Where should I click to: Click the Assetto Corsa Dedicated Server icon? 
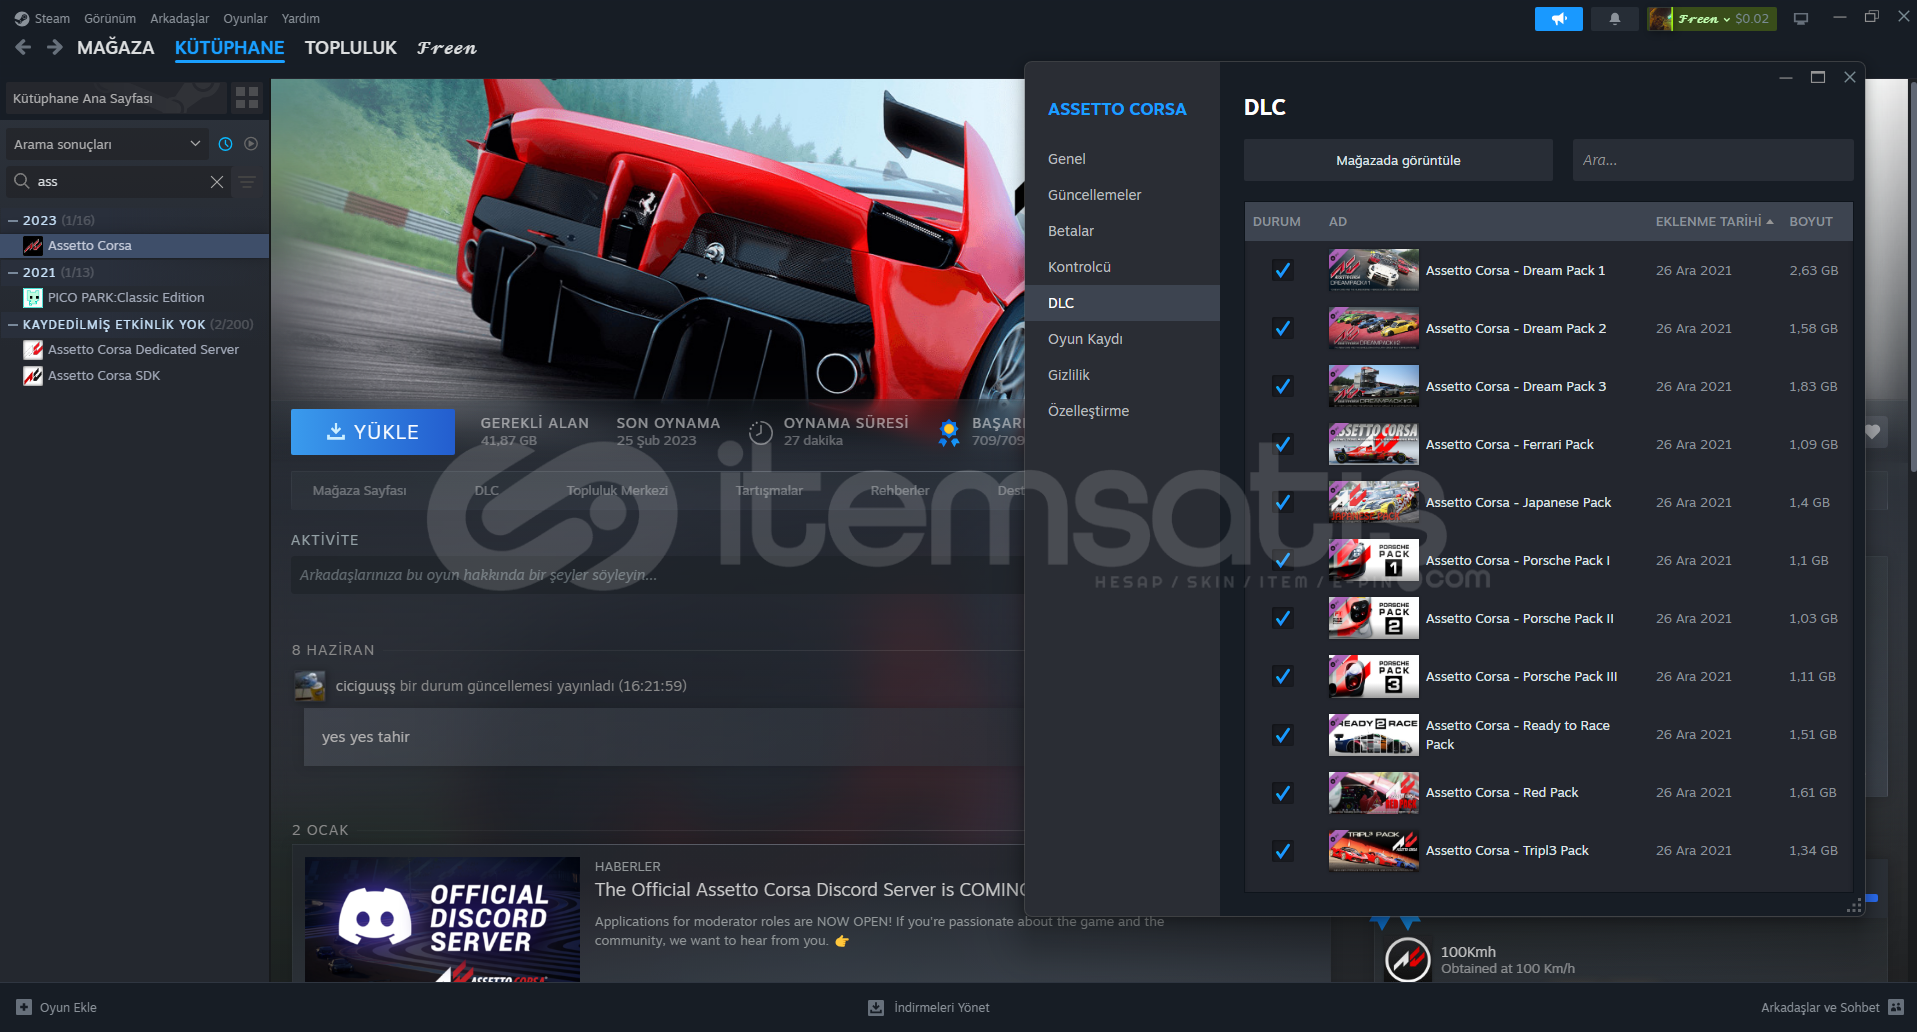(x=33, y=349)
